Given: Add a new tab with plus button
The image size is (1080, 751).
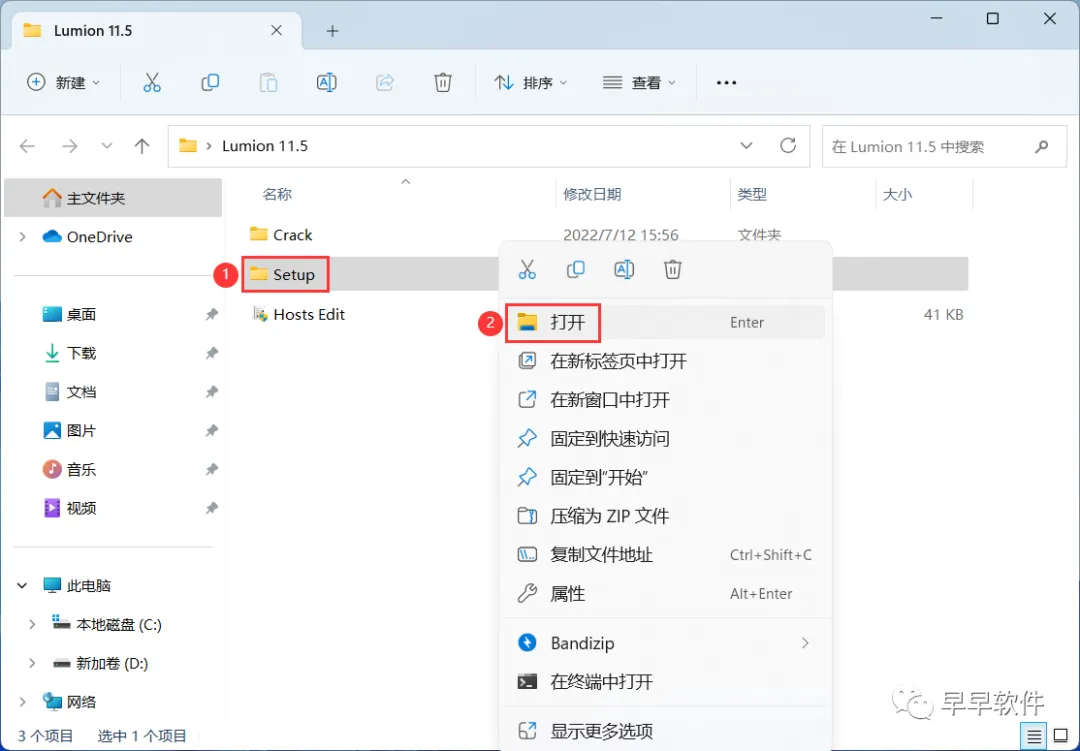Looking at the screenshot, I should 332,31.
